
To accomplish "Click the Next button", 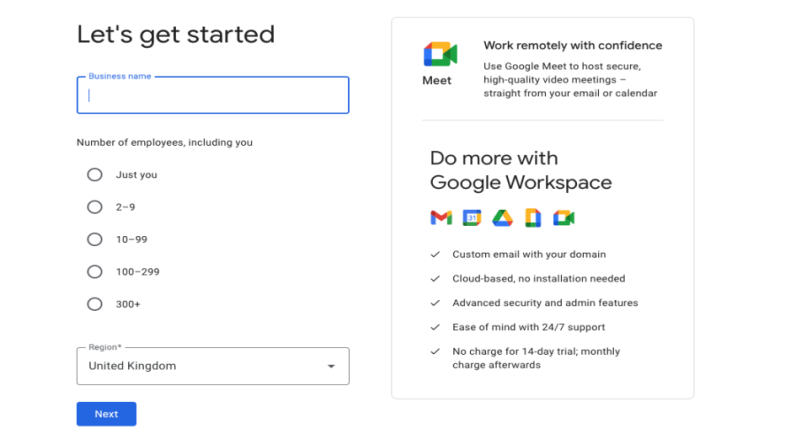I will click(x=106, y=414).
